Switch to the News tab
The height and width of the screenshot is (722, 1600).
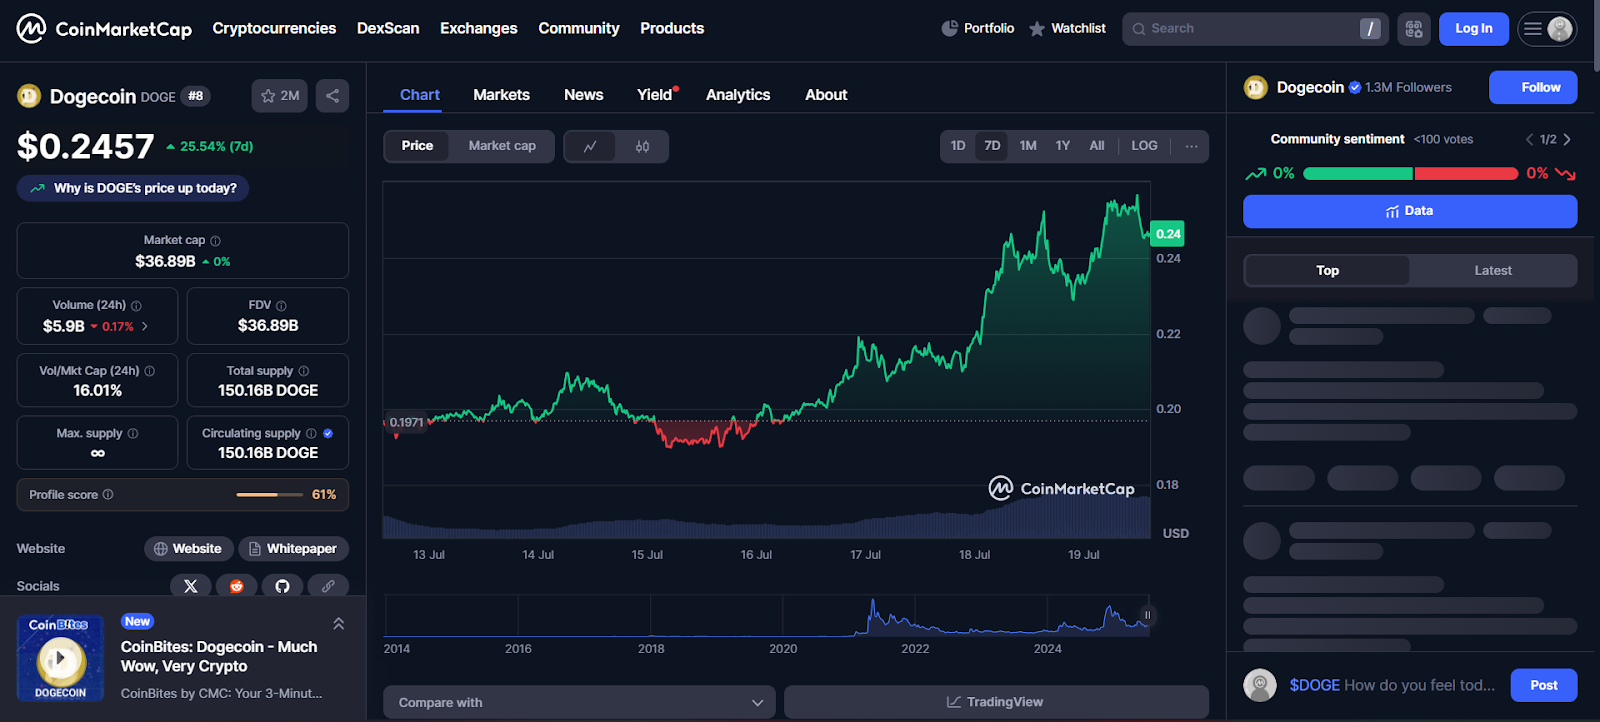(x=583, y=95)
